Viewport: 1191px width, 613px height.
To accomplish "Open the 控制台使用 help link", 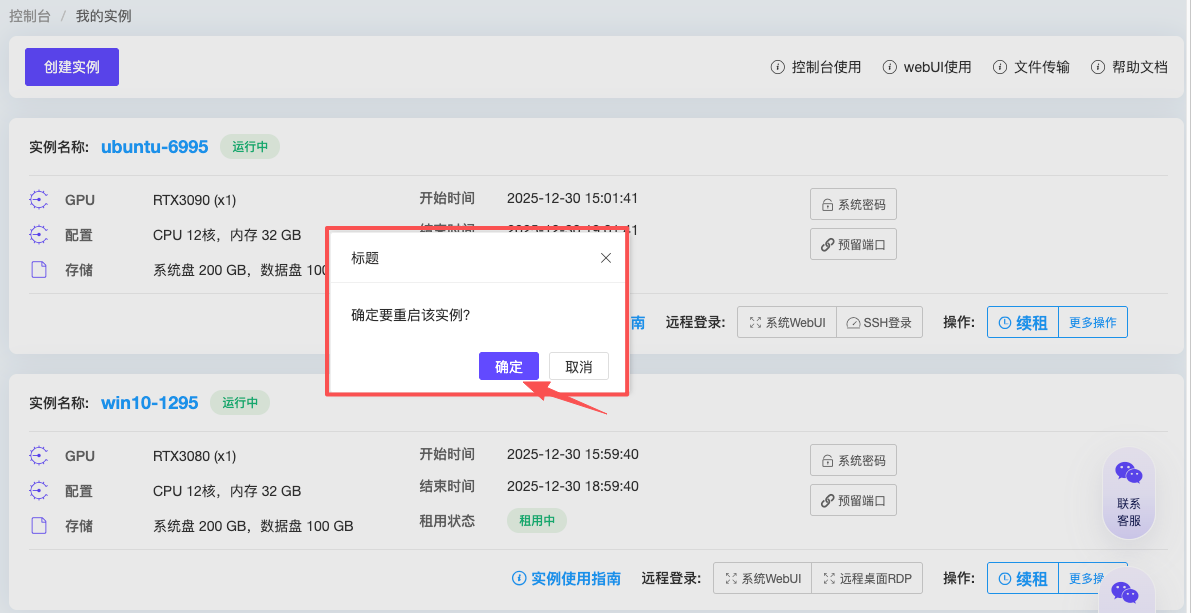I will pos(816,67).
